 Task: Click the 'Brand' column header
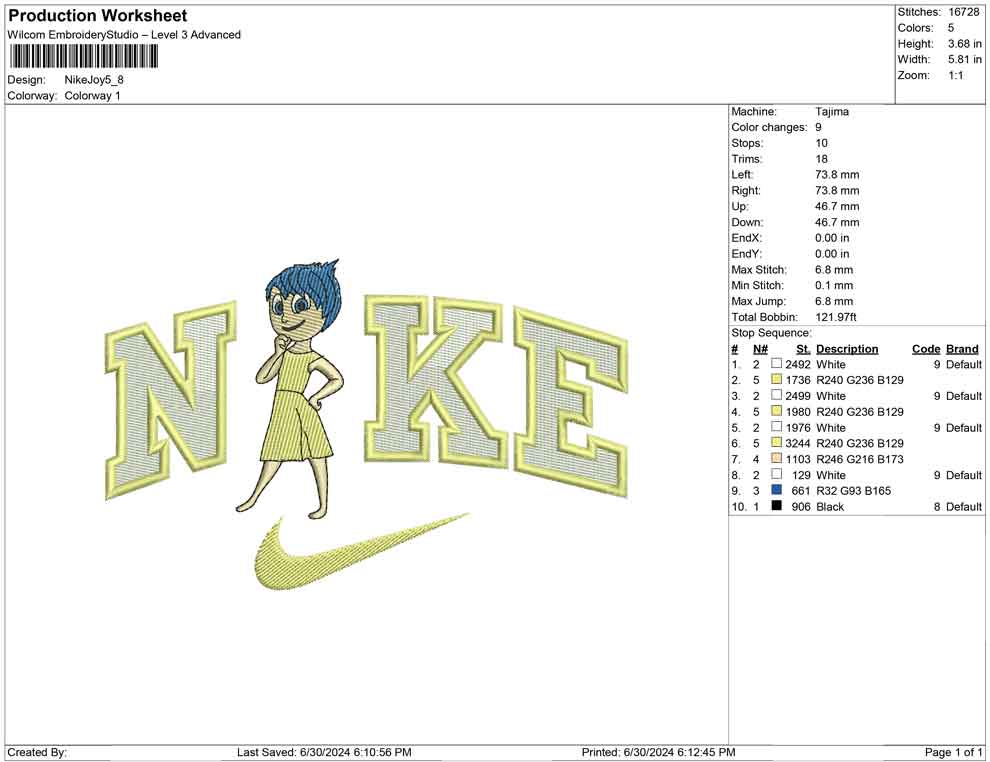pyautogui.click(x=962, y=349)
